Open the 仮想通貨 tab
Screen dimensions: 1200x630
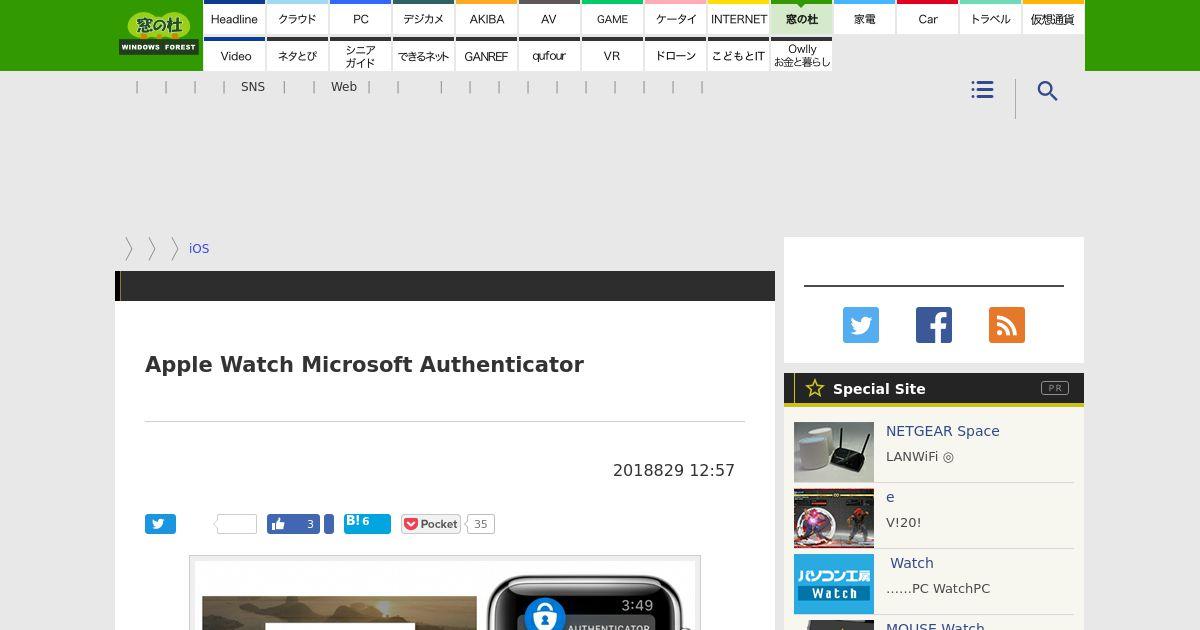pos(1053,18)
